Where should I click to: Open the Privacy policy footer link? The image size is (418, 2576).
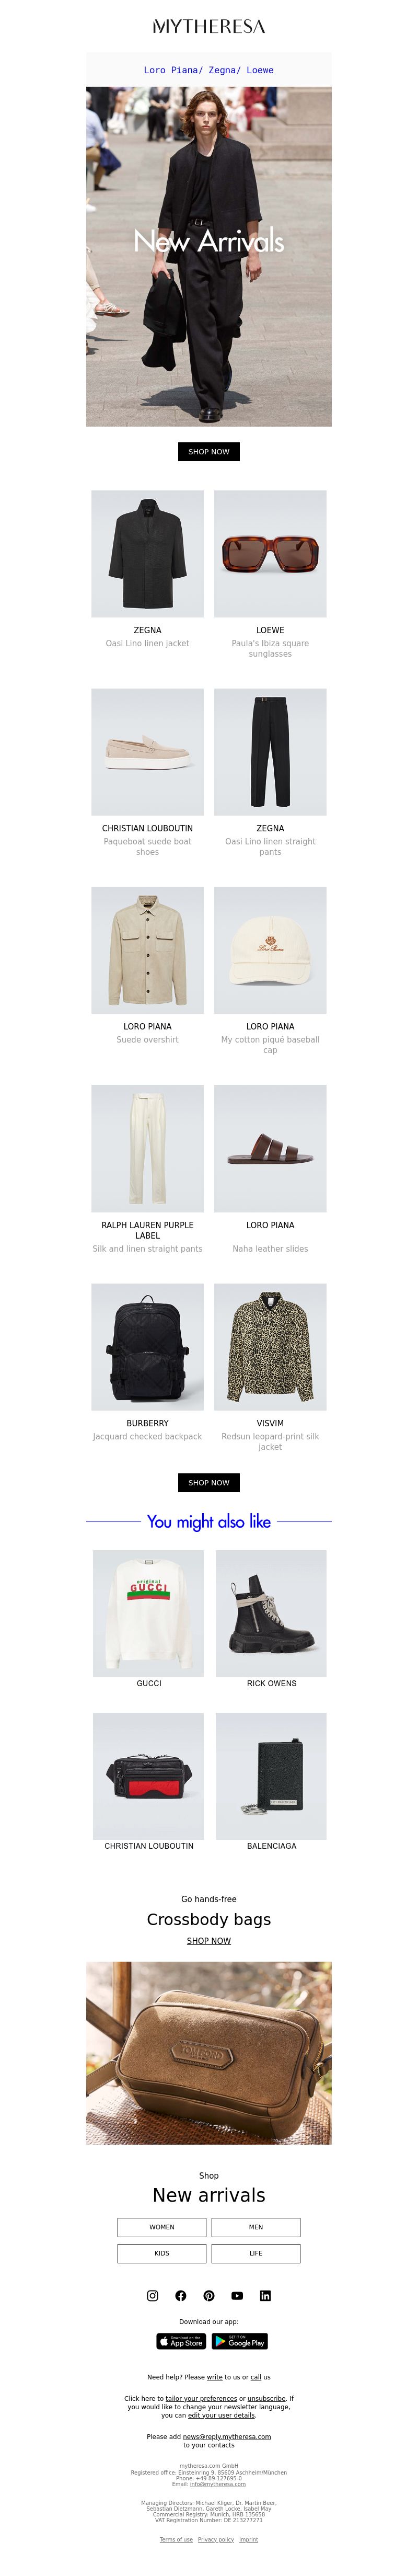pos(216,2539)
